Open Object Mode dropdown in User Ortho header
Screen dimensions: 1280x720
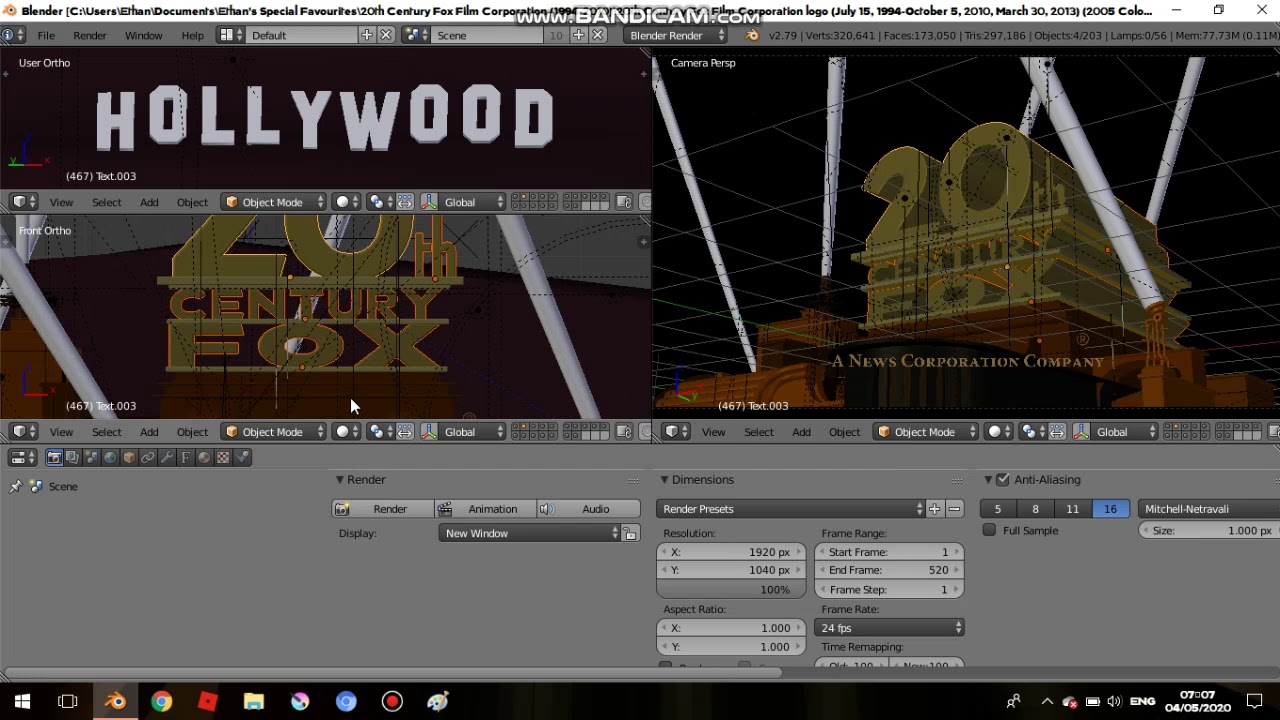pyautogui.click(x=274, y=202)
